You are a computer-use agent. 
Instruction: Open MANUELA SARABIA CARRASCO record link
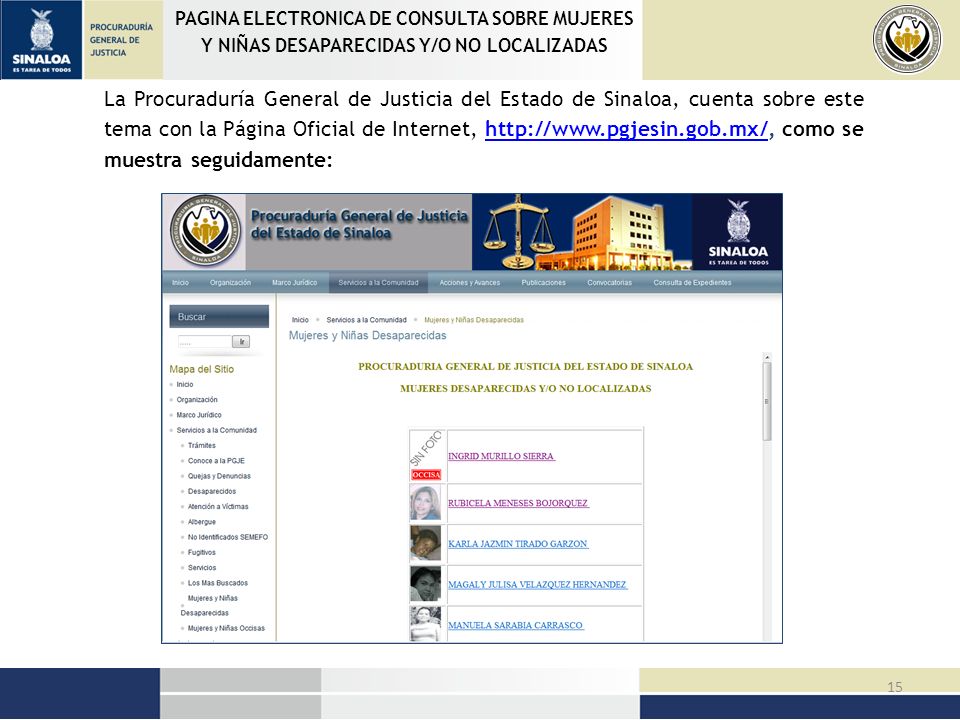pyautogui.click(x=516, y=625)
